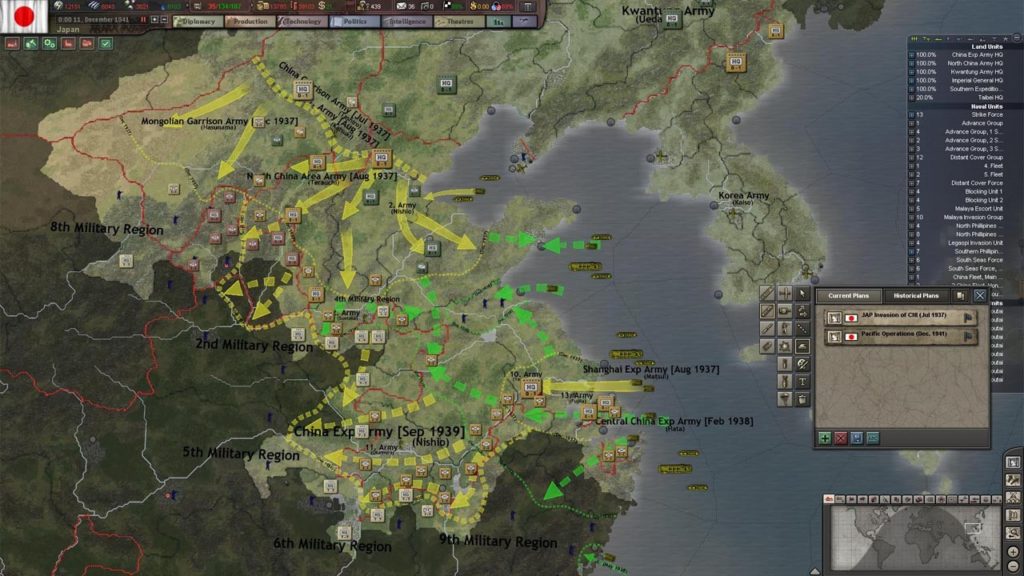Increase game speed with plus button
Screen dimensions: 1024x576
pyautogui.click(x=155, y=20)
